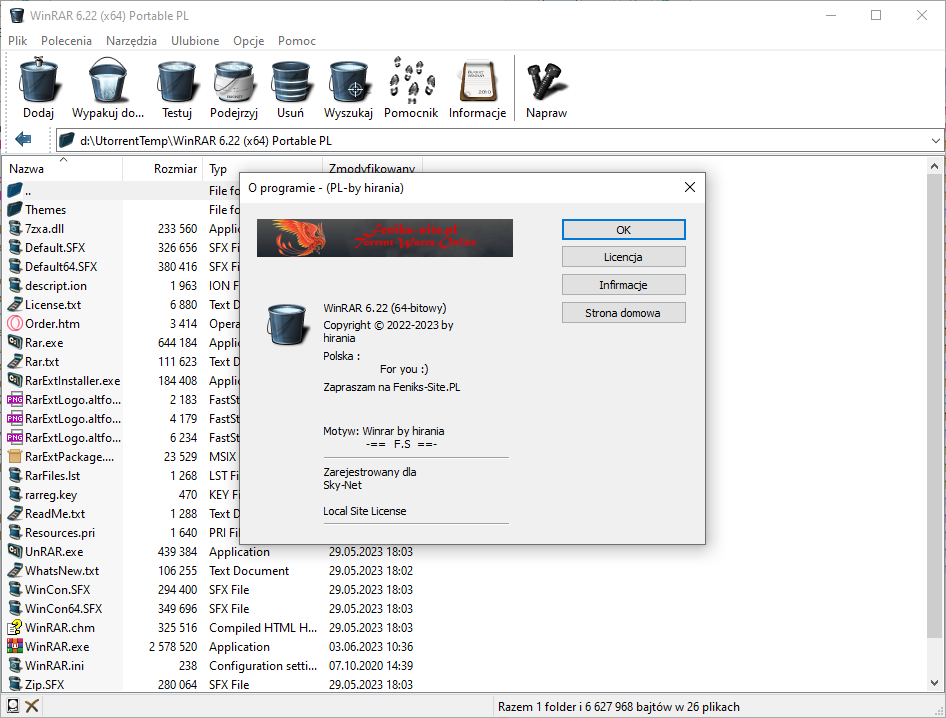This screenshot has height=718, width=946.
Task: Click the Napraw repair icon
Action: pyautogui.click(x=546, y=81)
